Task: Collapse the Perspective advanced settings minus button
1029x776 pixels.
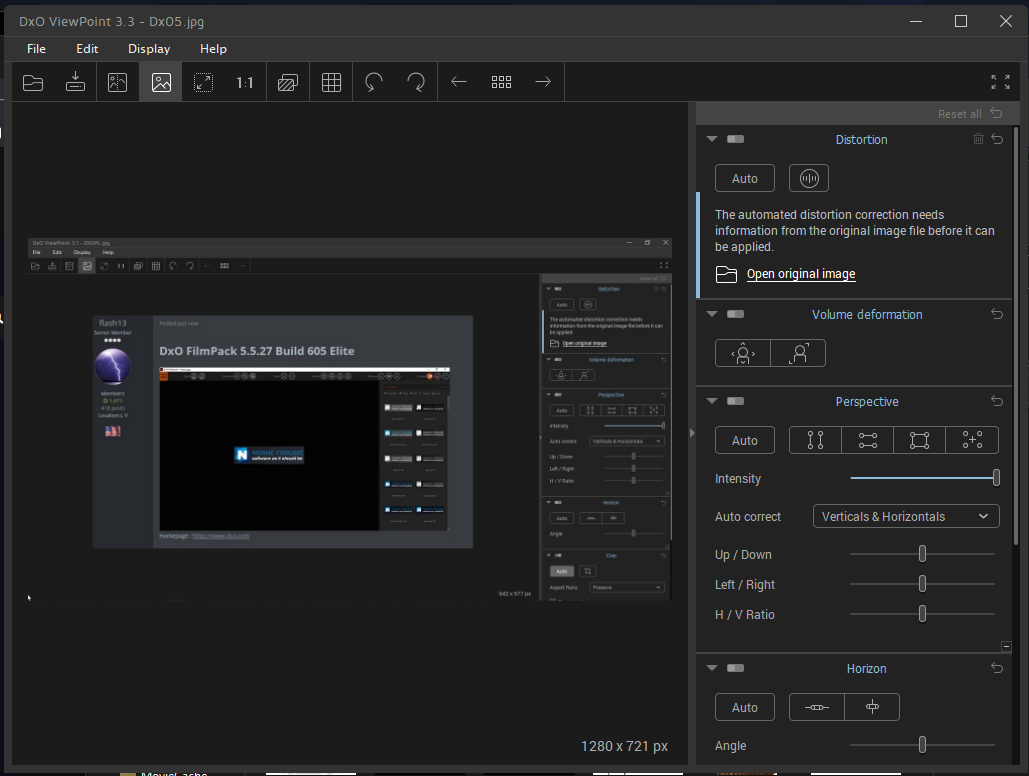Action: point(1006,647)
